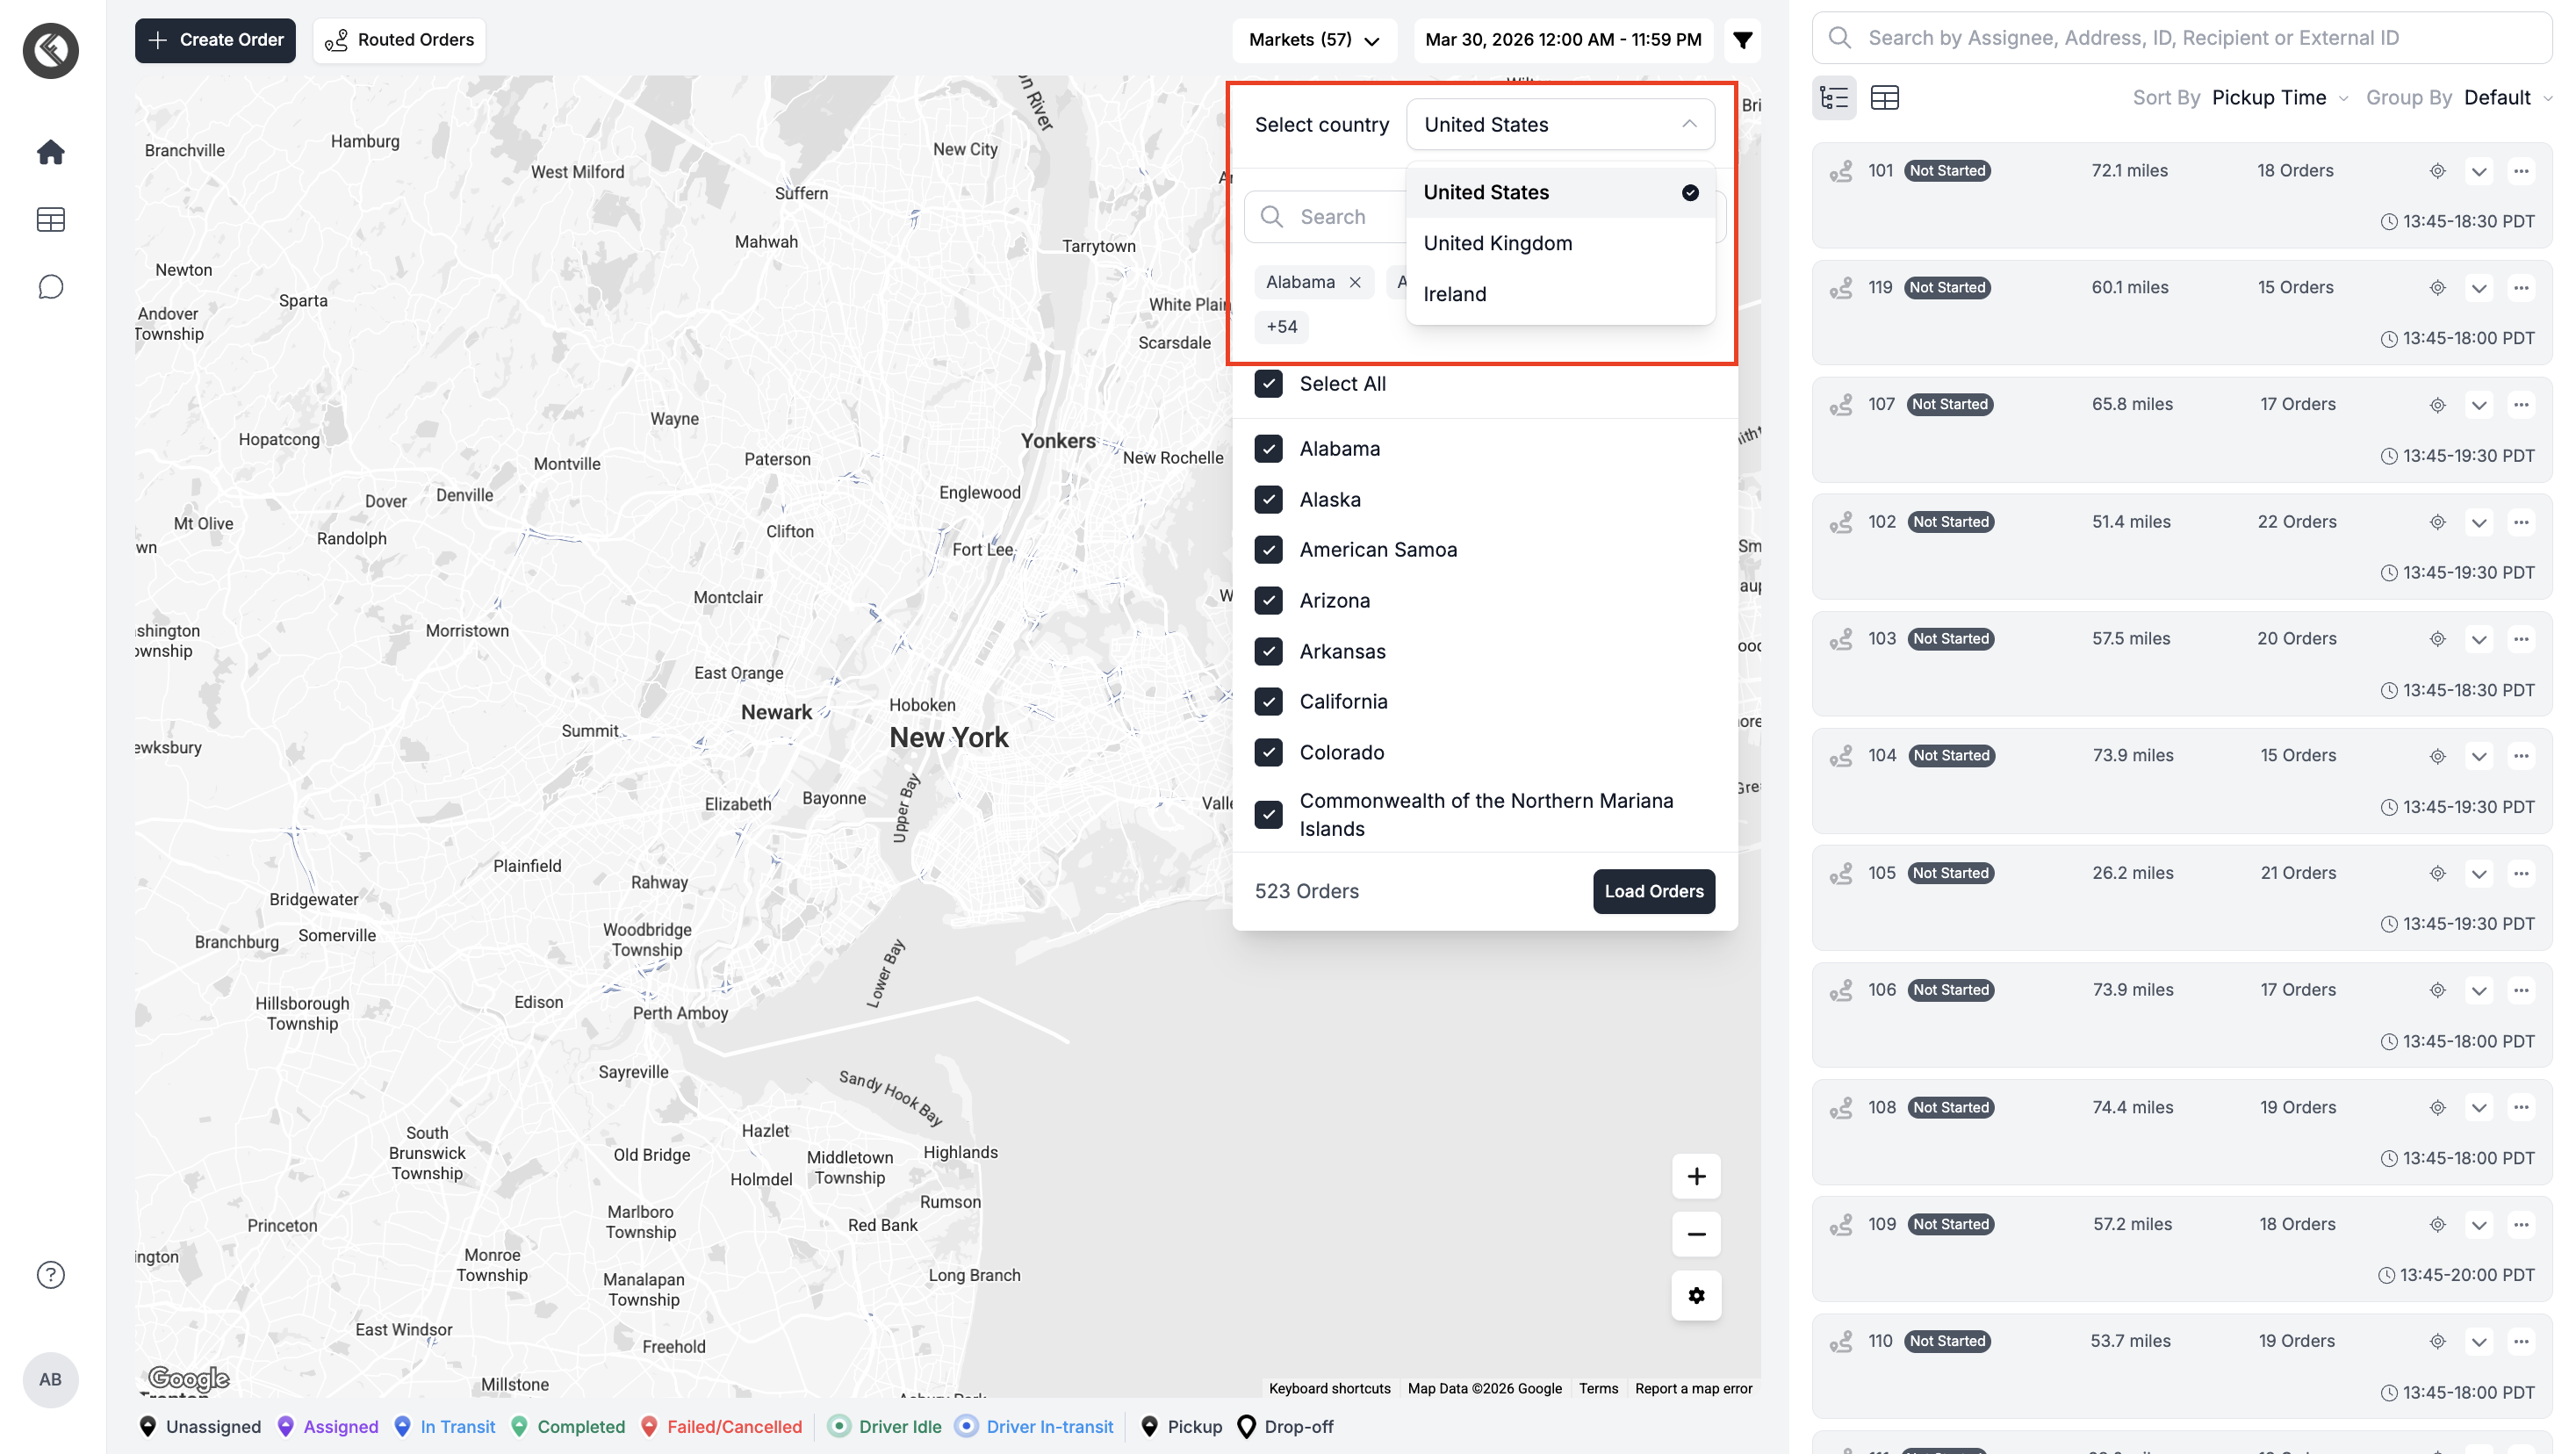The width and height of the screenshot is (2576, 1454).
Task: Click the map settings gear icon
Action: click(x=1696, y=1295)
